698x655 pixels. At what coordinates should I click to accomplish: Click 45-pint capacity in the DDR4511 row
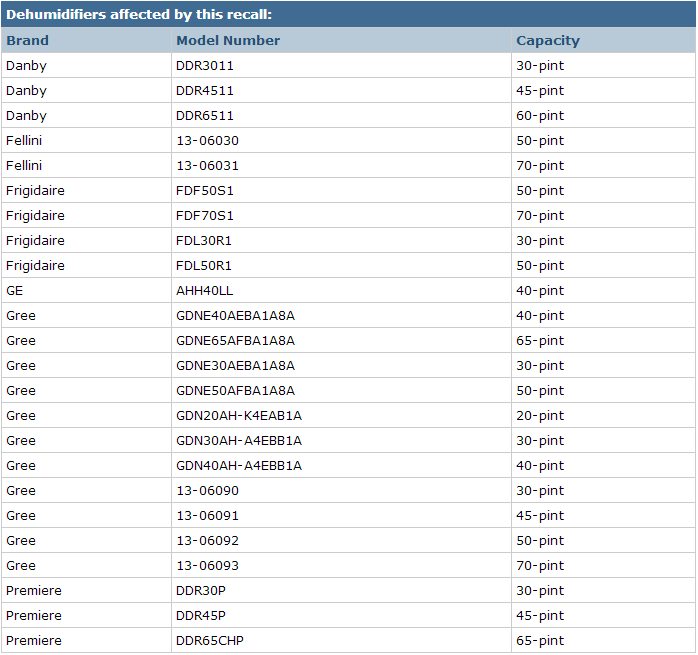(540, 91)
